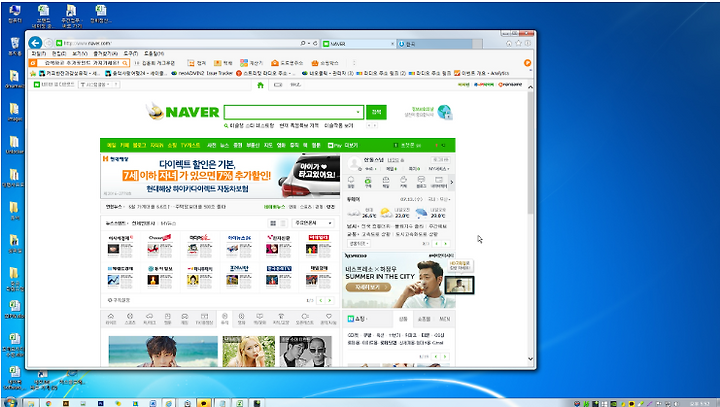The height and width of the screenshot is (407, 720).
Task: Open Chrome from the taskbar
Action: tap(48, 403)
